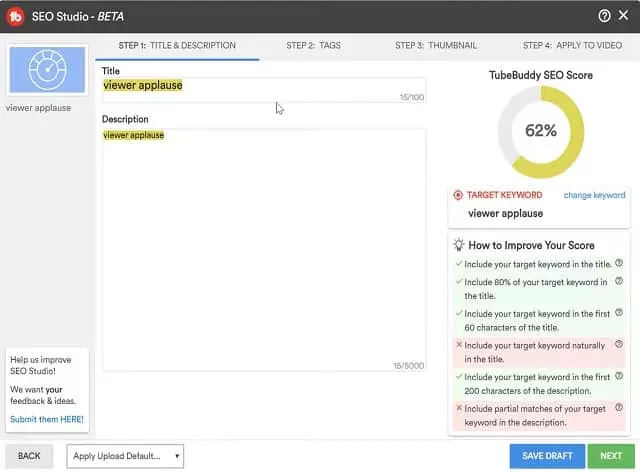640x472 pixels.
Task: Click the 62% SEO score ring
Action: click(x=541, y=131)
